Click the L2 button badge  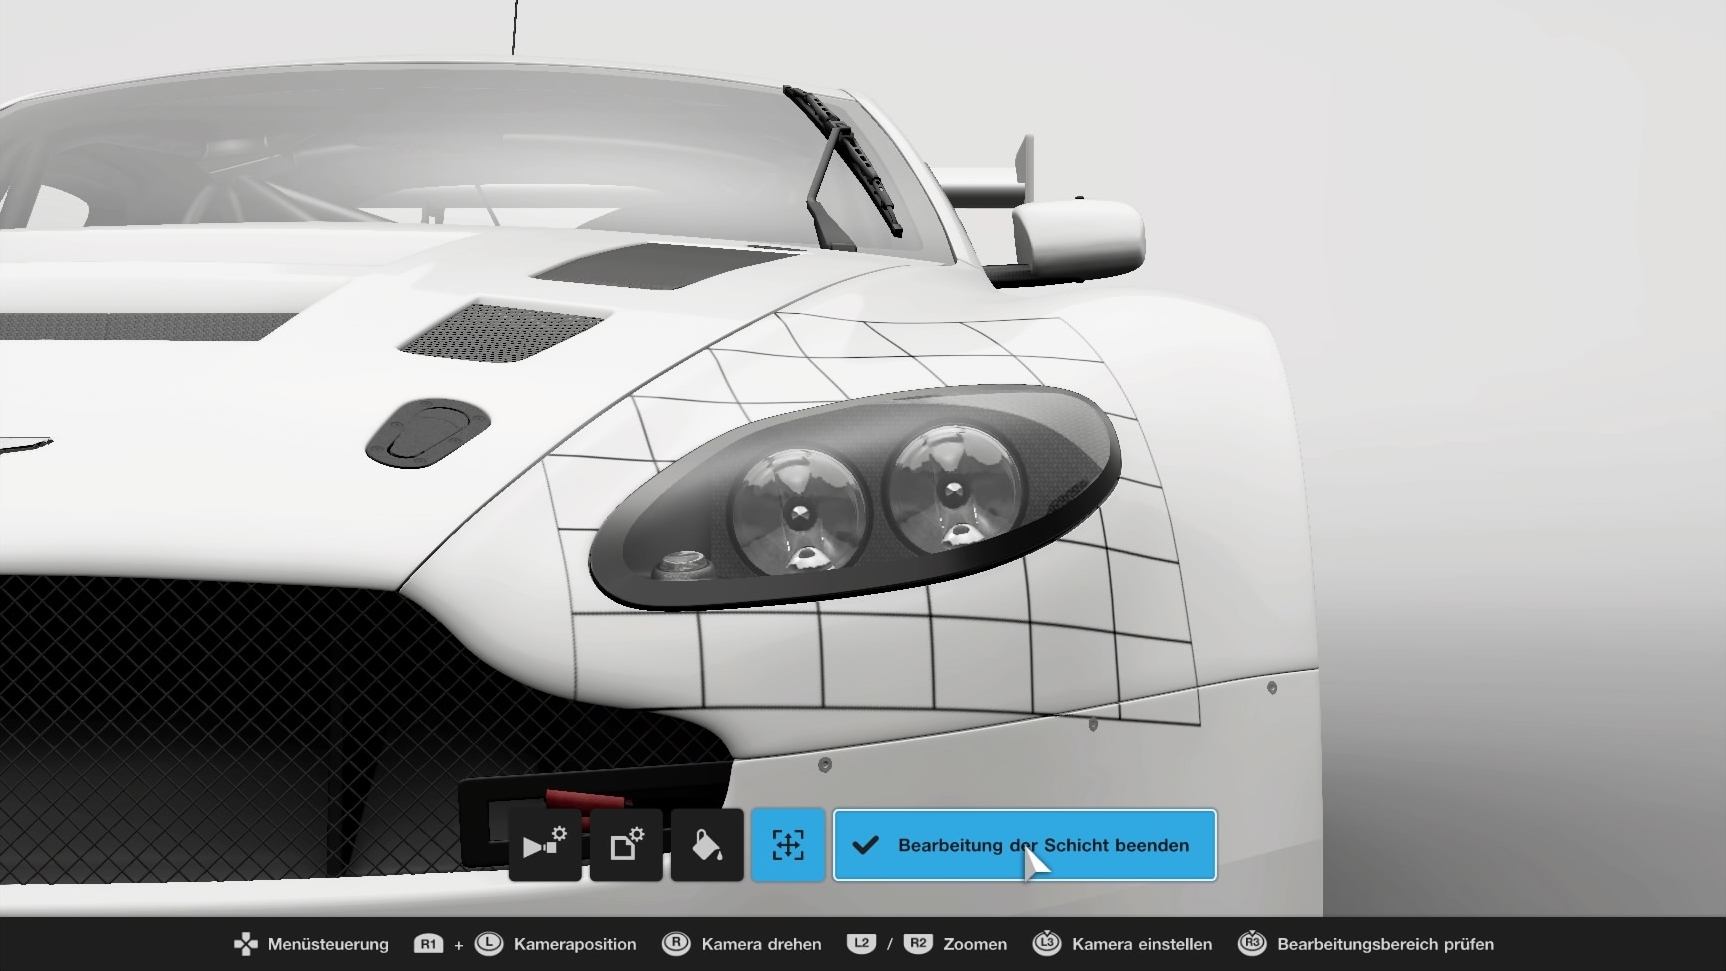(x=861, y=944)
